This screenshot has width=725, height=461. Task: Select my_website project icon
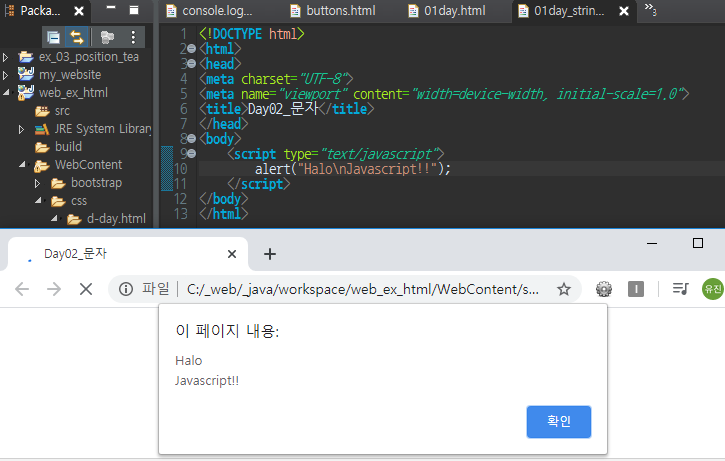26,74
